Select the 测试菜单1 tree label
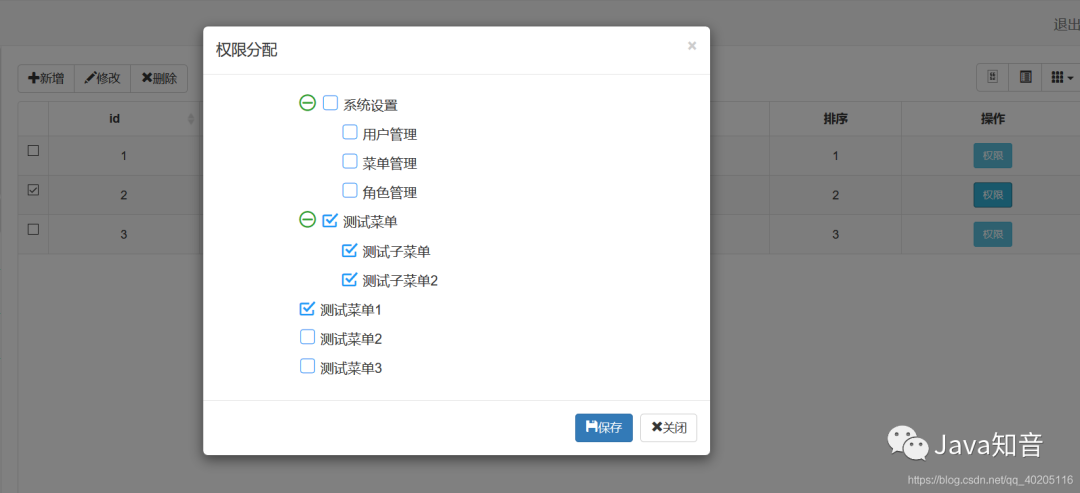1080x493 pixels. coord(351,311)
